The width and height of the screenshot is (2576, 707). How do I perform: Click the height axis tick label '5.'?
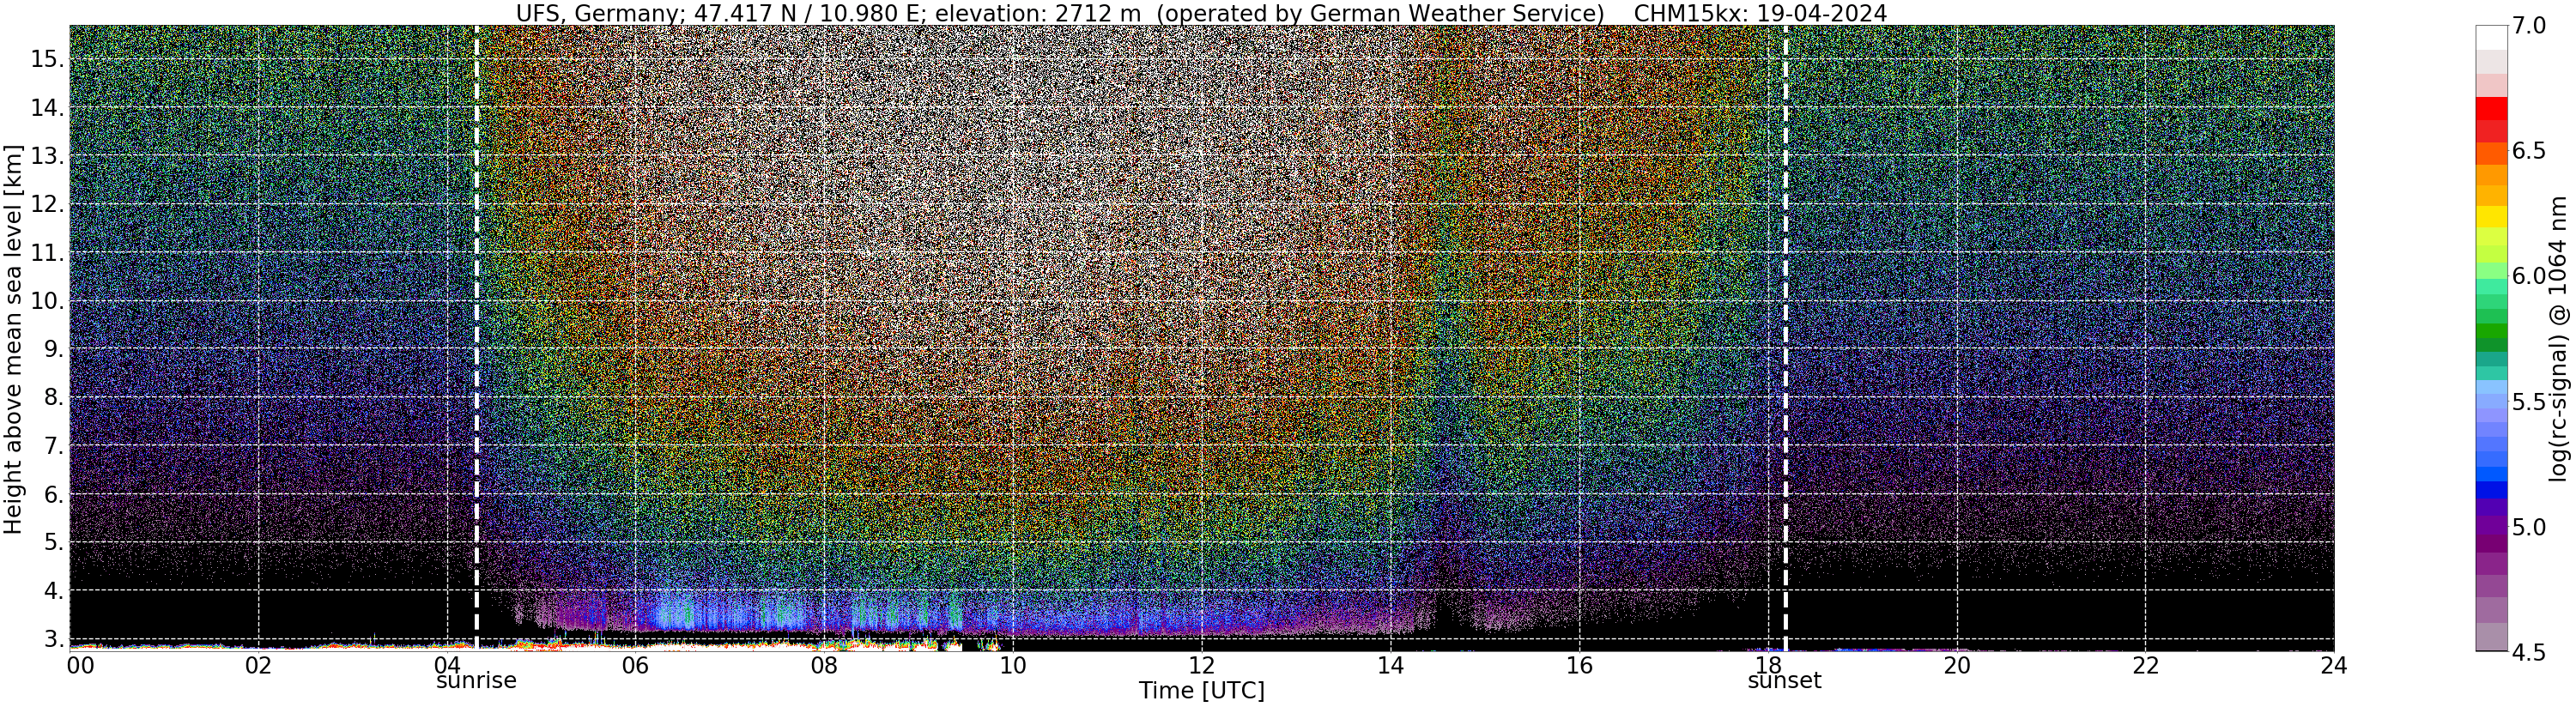click(x=53, y=543)
